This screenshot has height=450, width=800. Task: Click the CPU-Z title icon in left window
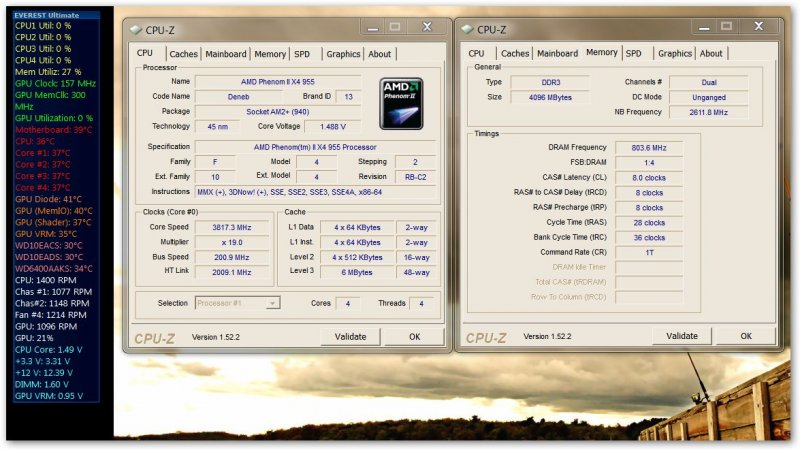tap(135, 30)
